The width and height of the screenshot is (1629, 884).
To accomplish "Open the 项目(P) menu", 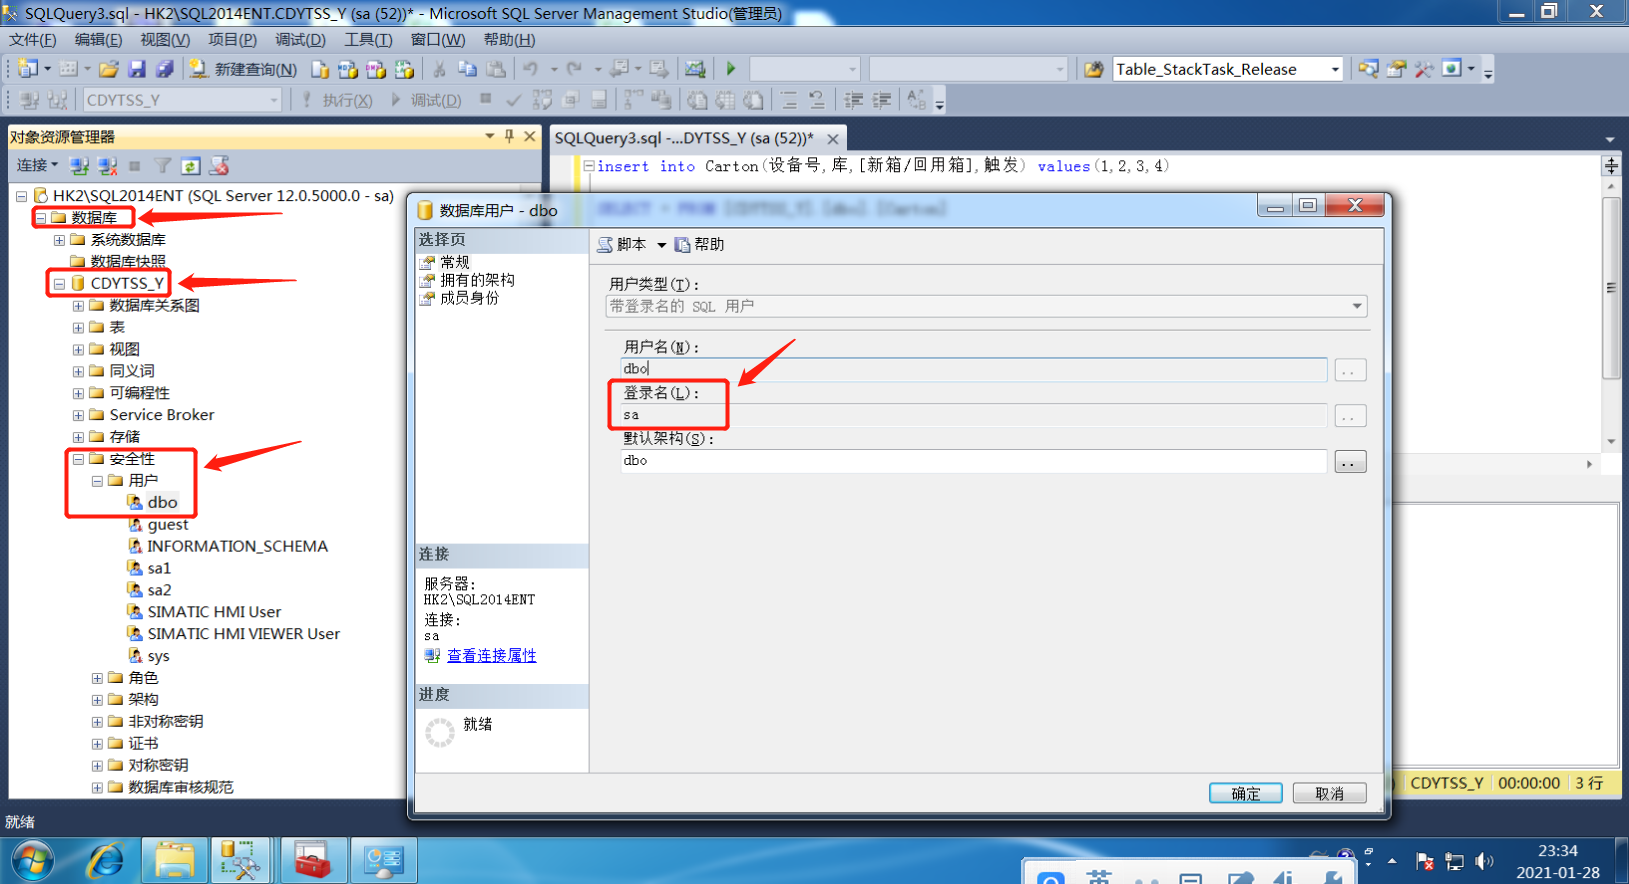I will click(x=232, y=40).
